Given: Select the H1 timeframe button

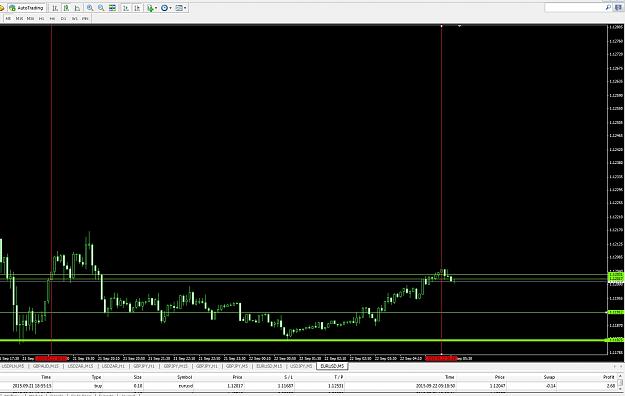Looking at the screenshot, I should click(x=41, y=18).
